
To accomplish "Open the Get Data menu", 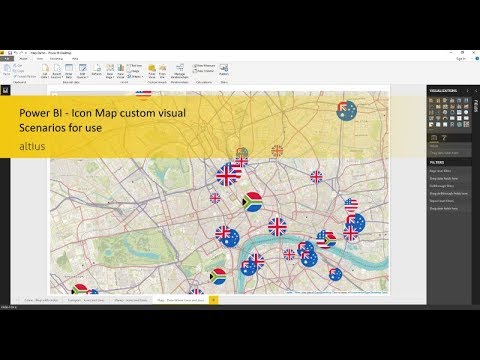I will click(45, 71).
